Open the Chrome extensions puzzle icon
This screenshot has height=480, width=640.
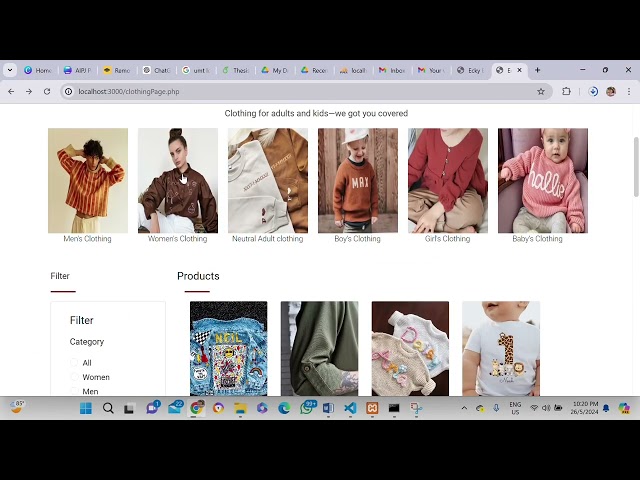(x=566, y=91)
